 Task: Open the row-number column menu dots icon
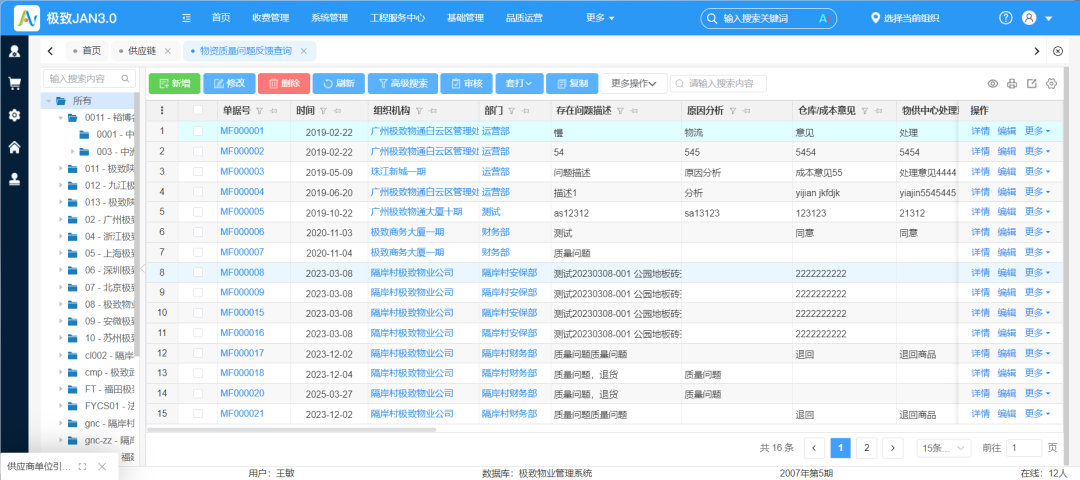pyautogui.click(x=163, y=110)
